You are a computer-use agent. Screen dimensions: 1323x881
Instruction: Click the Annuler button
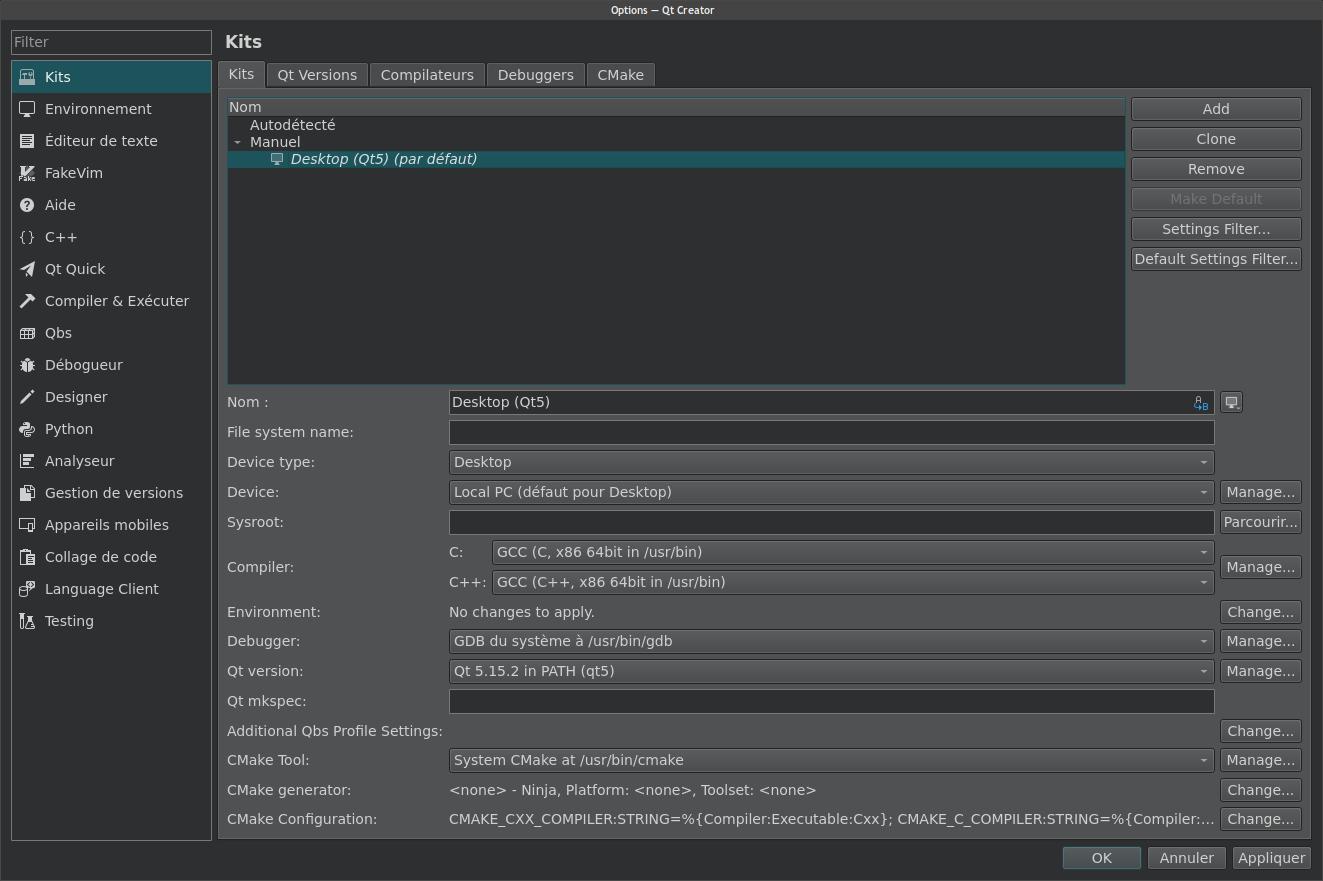pos(1186,858)
